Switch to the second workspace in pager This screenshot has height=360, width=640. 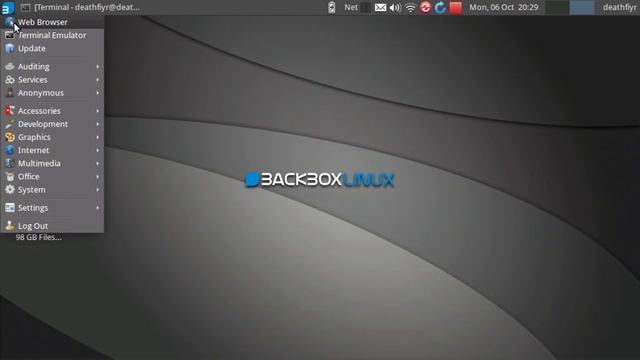tap(582, 7)
